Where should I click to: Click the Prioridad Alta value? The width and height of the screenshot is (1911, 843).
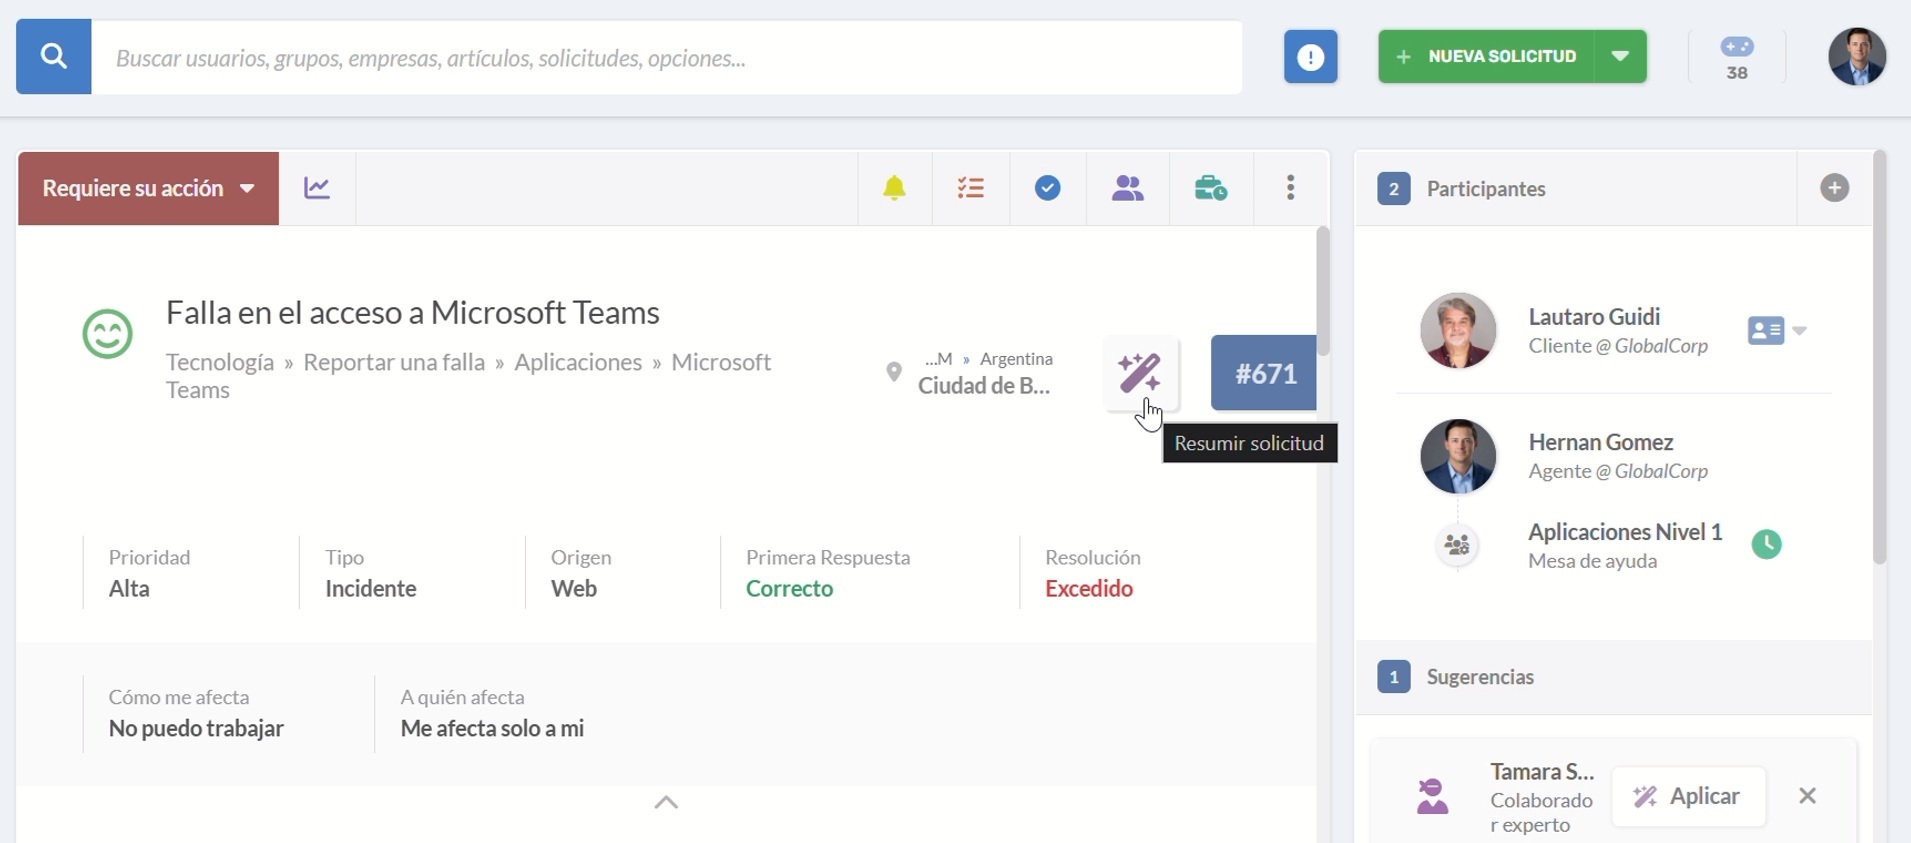[129, 588]
